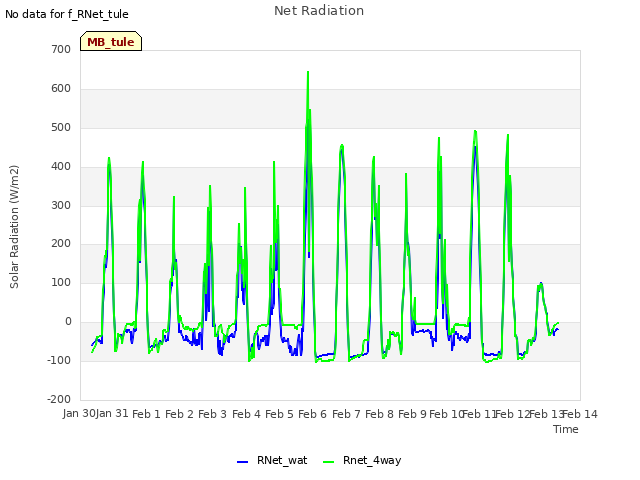The image size is (640, 480).
Task: Click the 500 y-axis label
Action: 61,128
